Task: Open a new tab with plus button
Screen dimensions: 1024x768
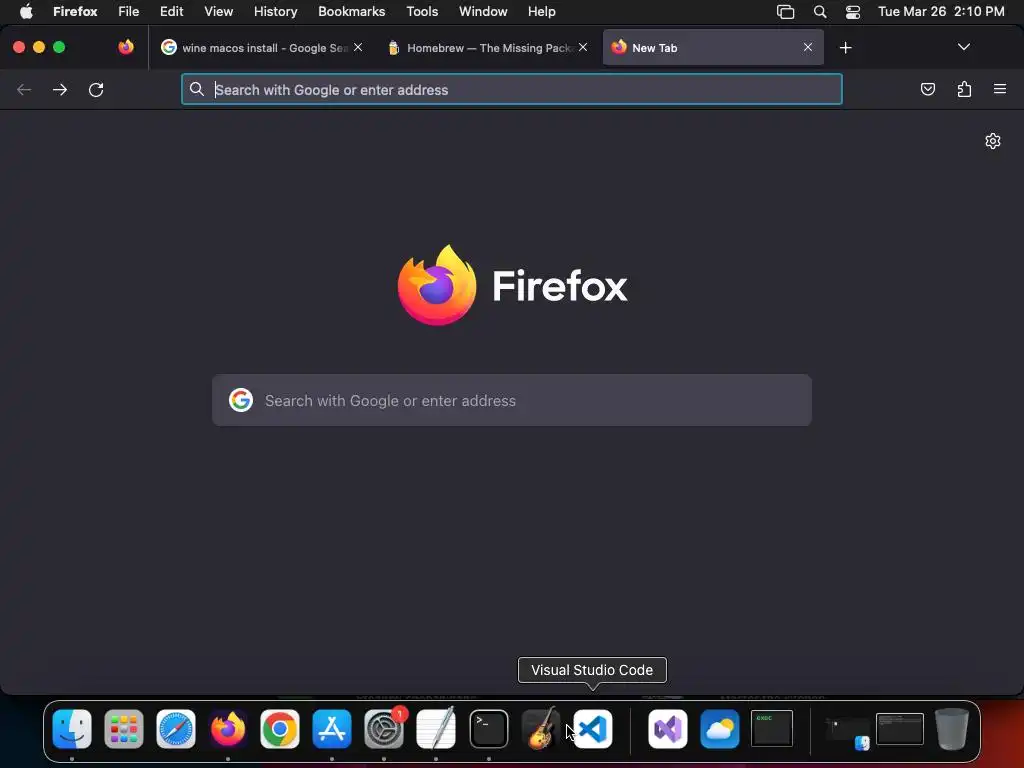Action: click(846, 48)
